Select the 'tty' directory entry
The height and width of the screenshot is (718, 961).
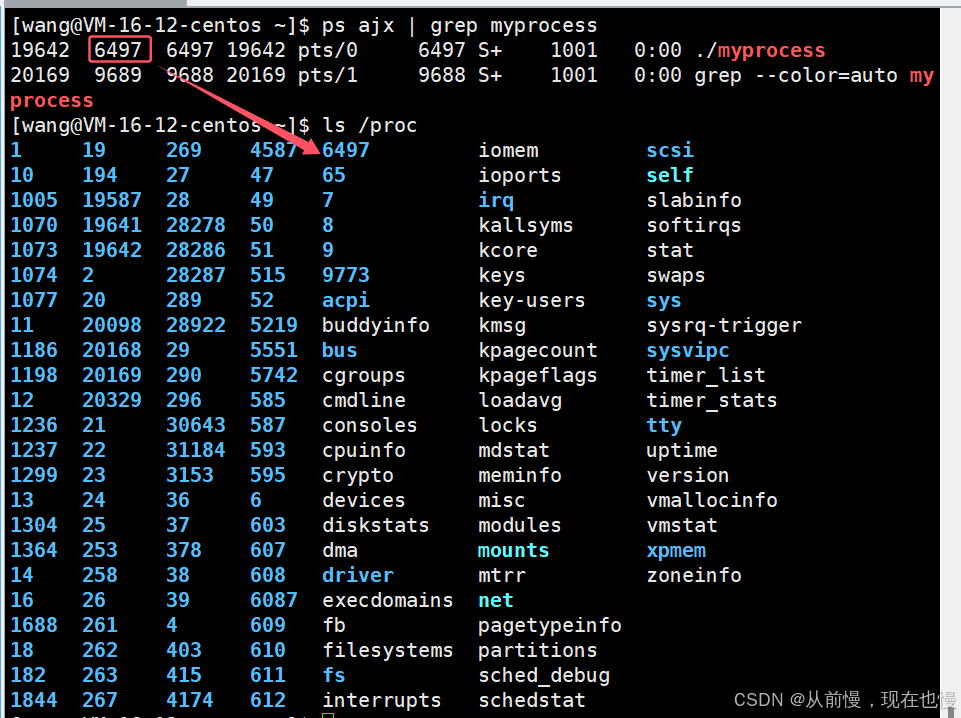tap(664, 425)
